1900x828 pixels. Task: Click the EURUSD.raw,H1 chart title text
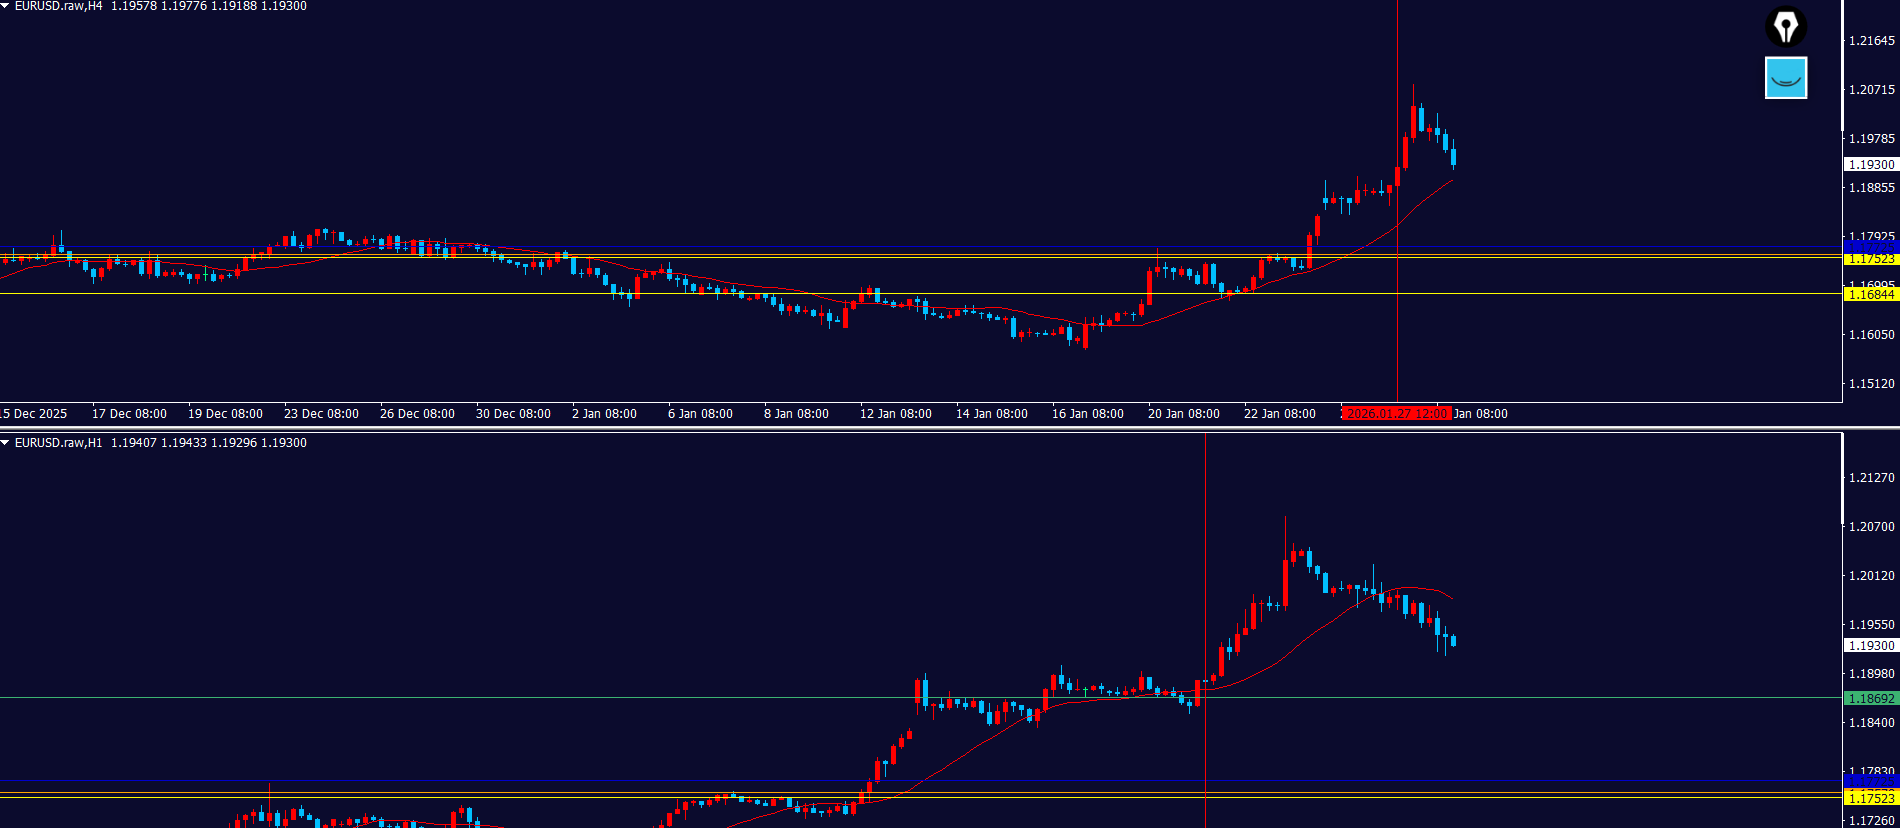coord(58,442)
